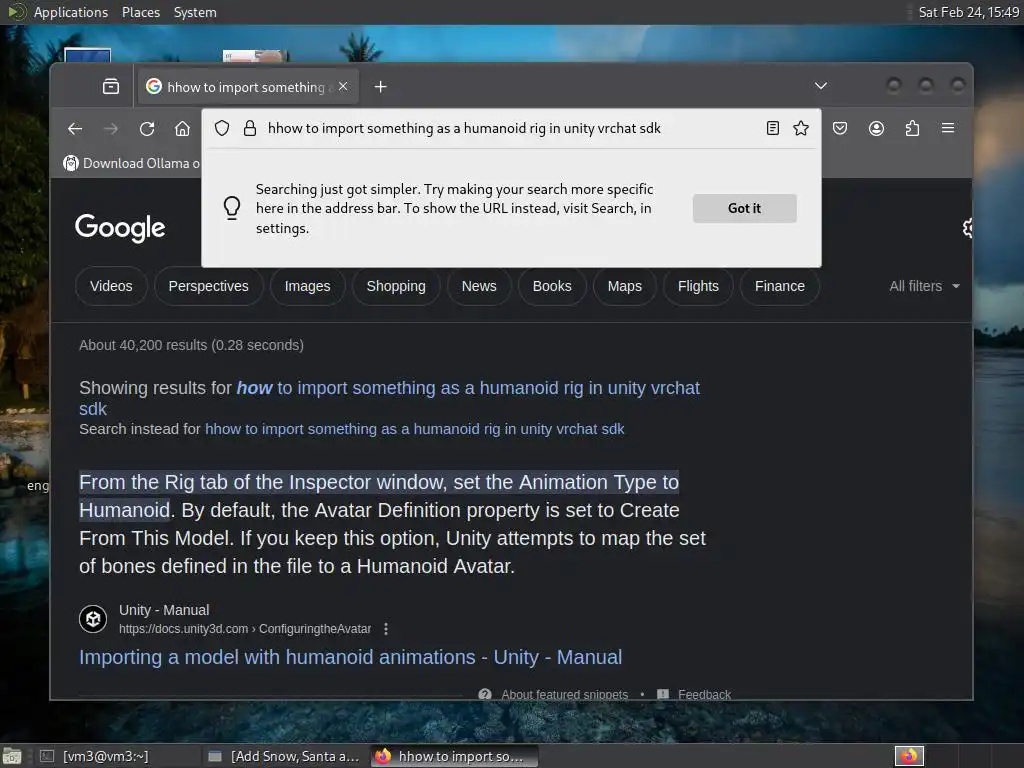1024x768 pixels.
Task: Open the Extensions puzzle icon
Action: coord(912,128)
